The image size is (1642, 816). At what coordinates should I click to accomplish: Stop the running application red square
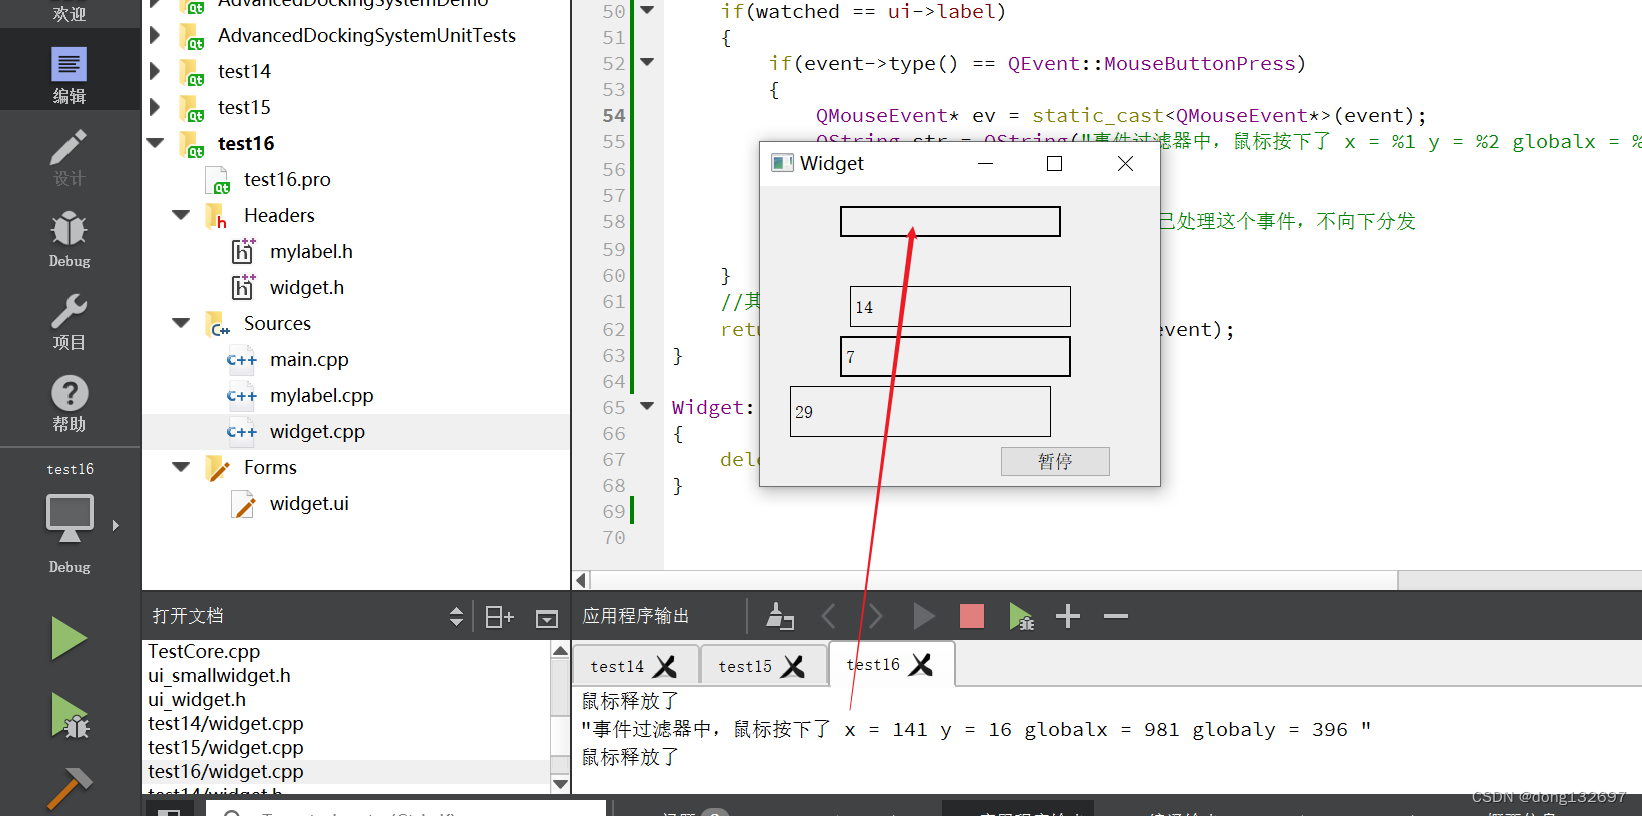[x=972, y=616]
